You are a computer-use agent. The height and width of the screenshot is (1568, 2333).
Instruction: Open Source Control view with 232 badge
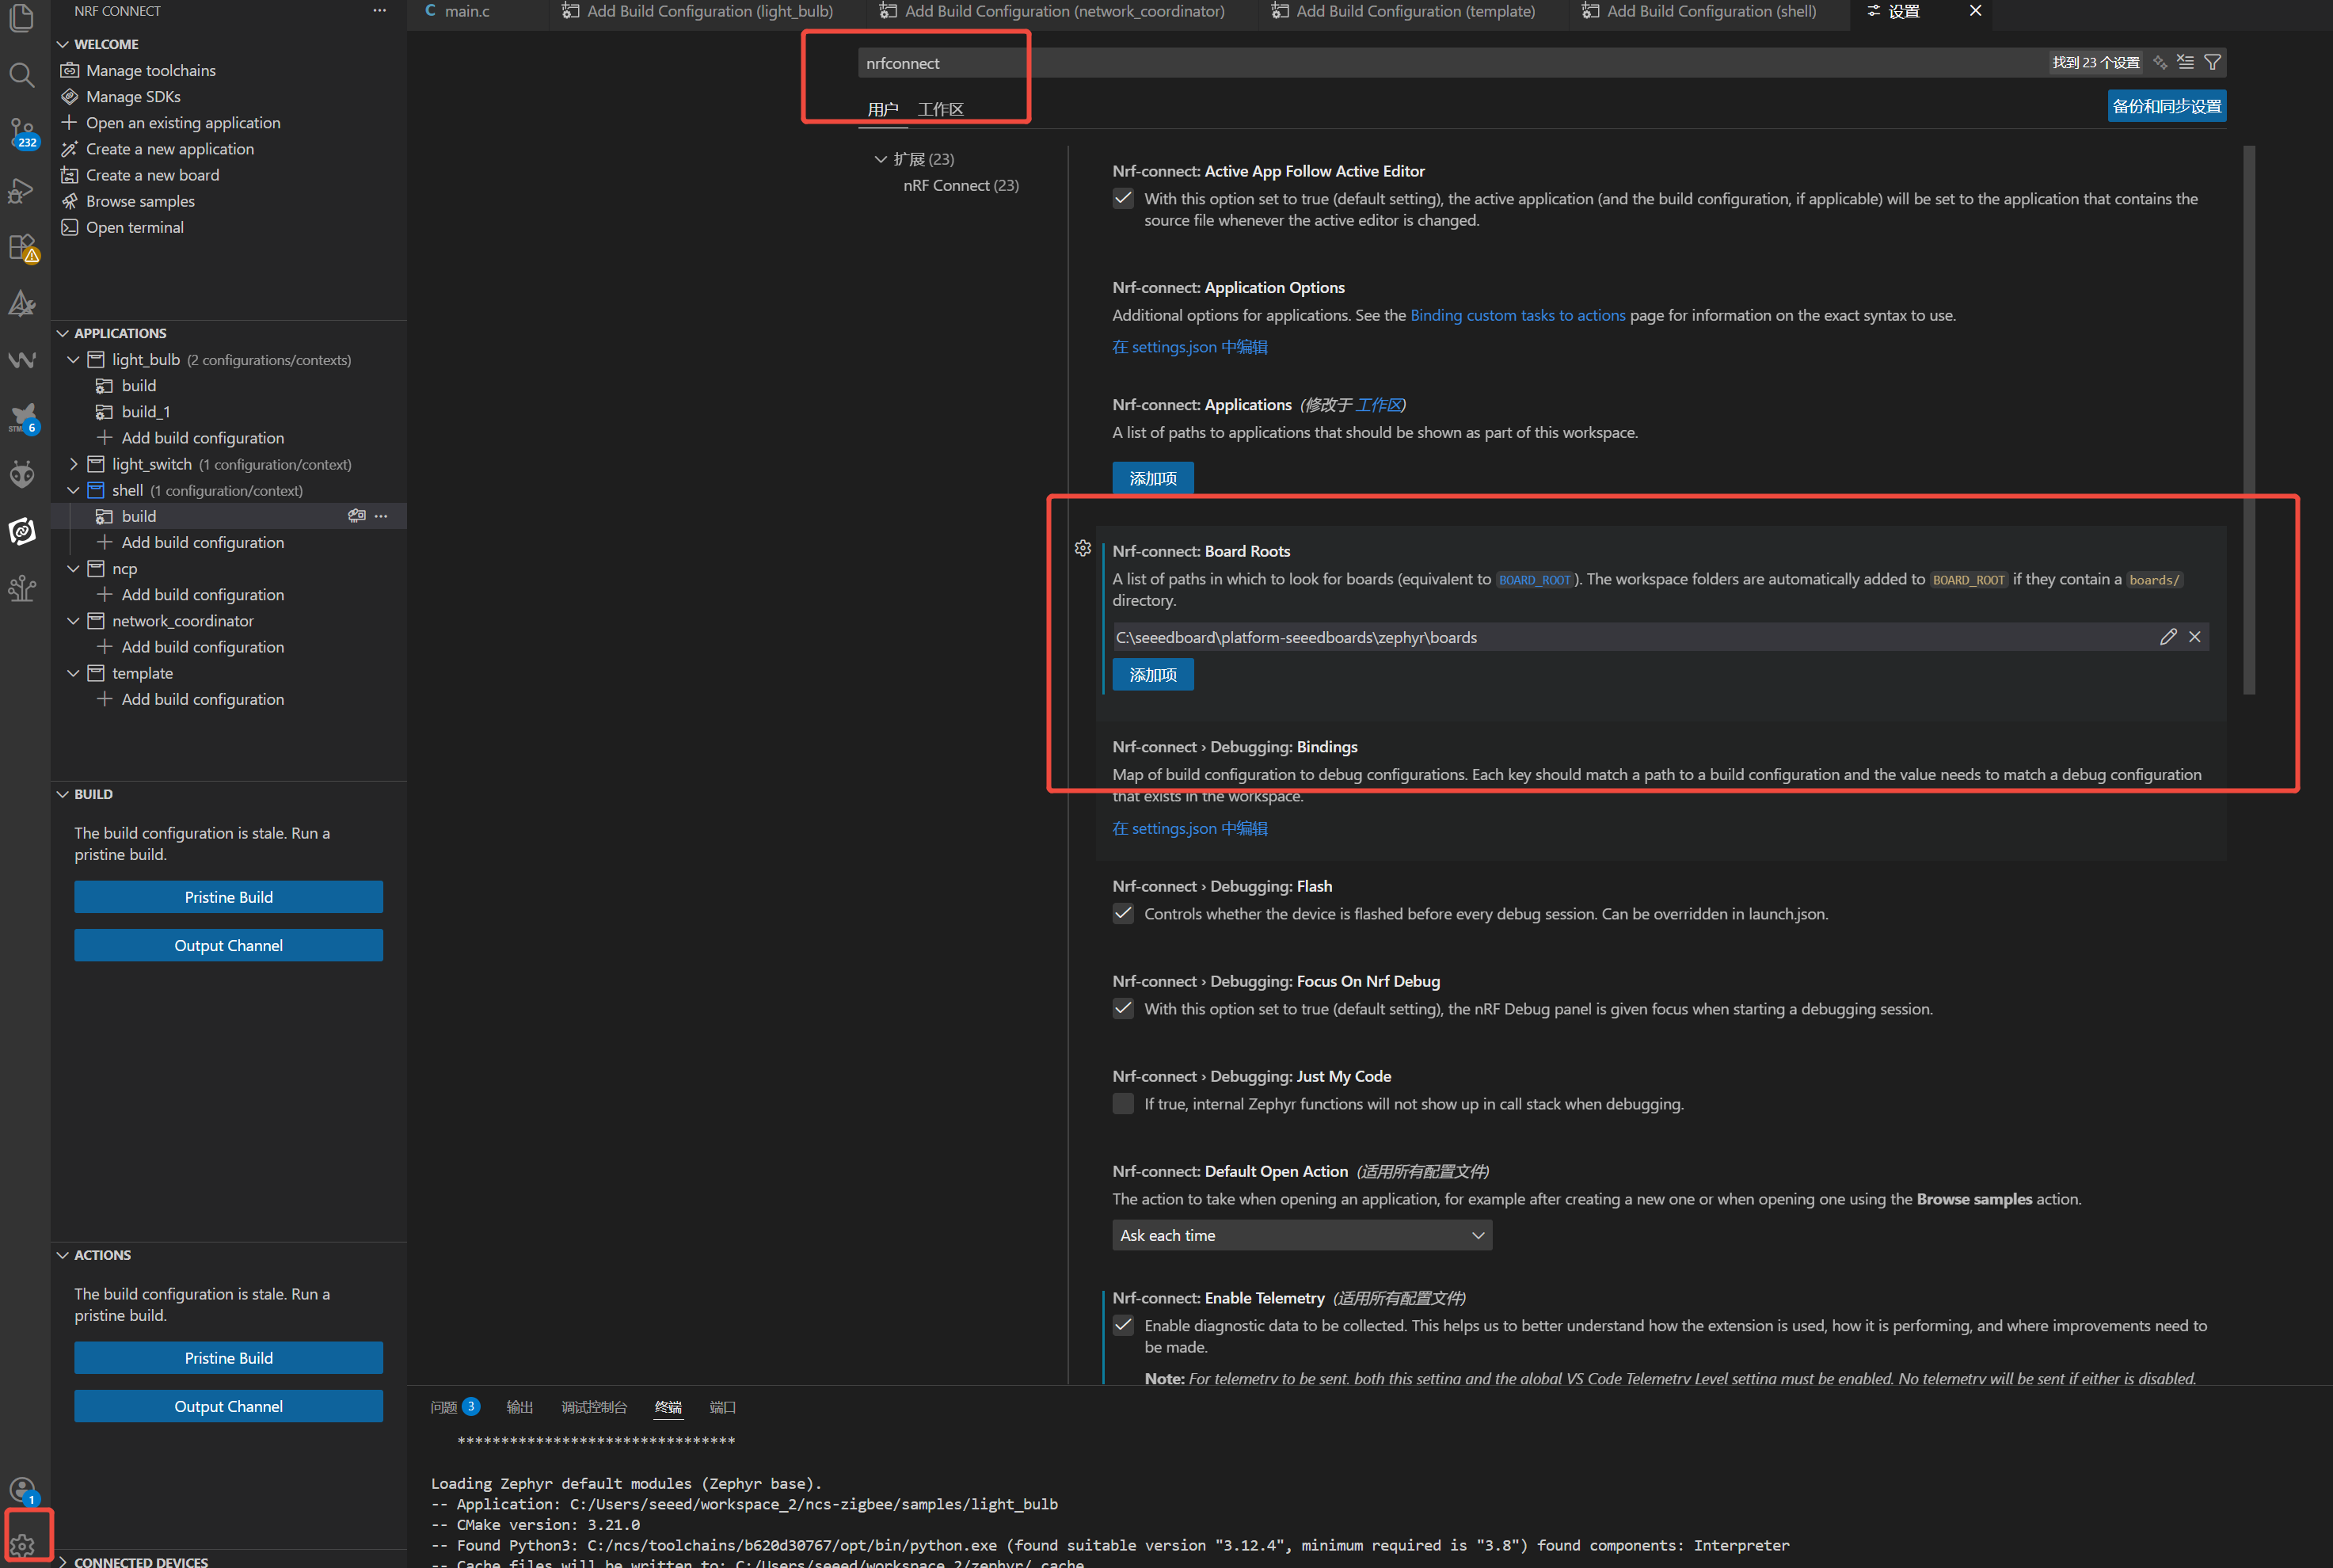click(x=21, y=132)
